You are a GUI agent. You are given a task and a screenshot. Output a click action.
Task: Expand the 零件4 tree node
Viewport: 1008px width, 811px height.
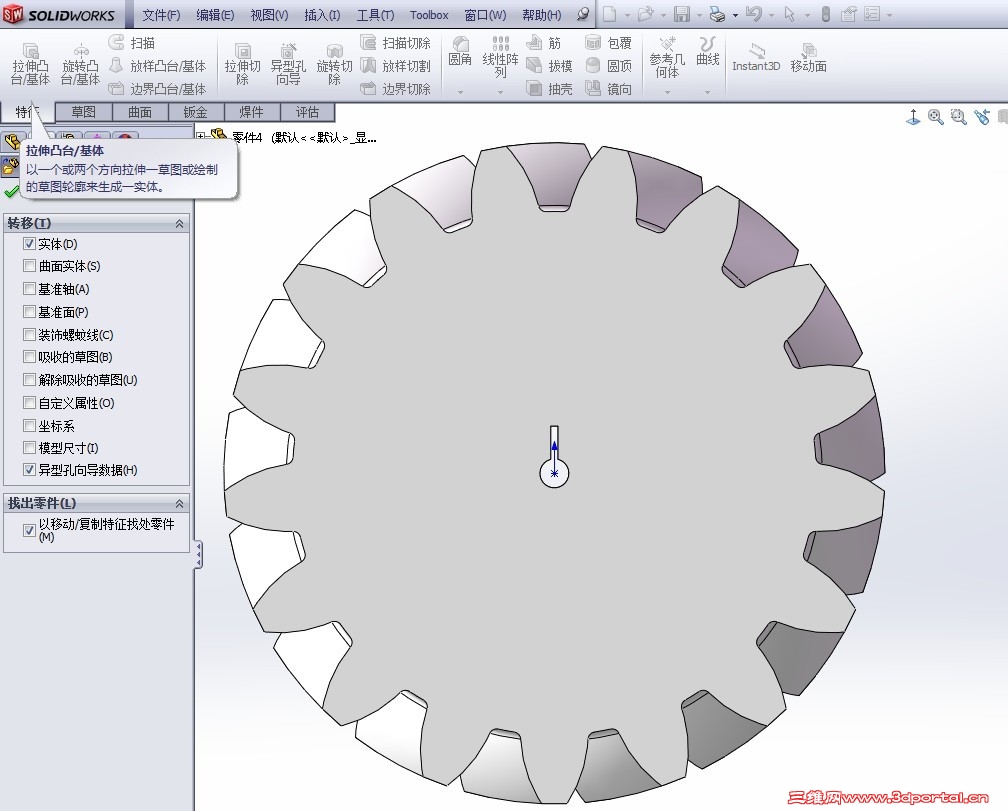pos(201,136)
